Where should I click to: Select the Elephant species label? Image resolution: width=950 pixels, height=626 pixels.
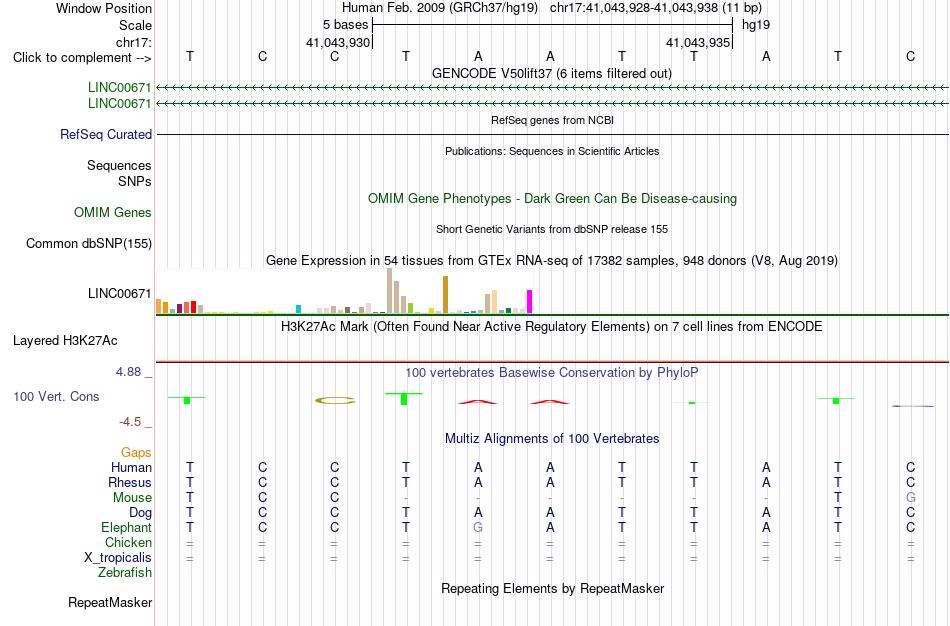coord(126,527)
